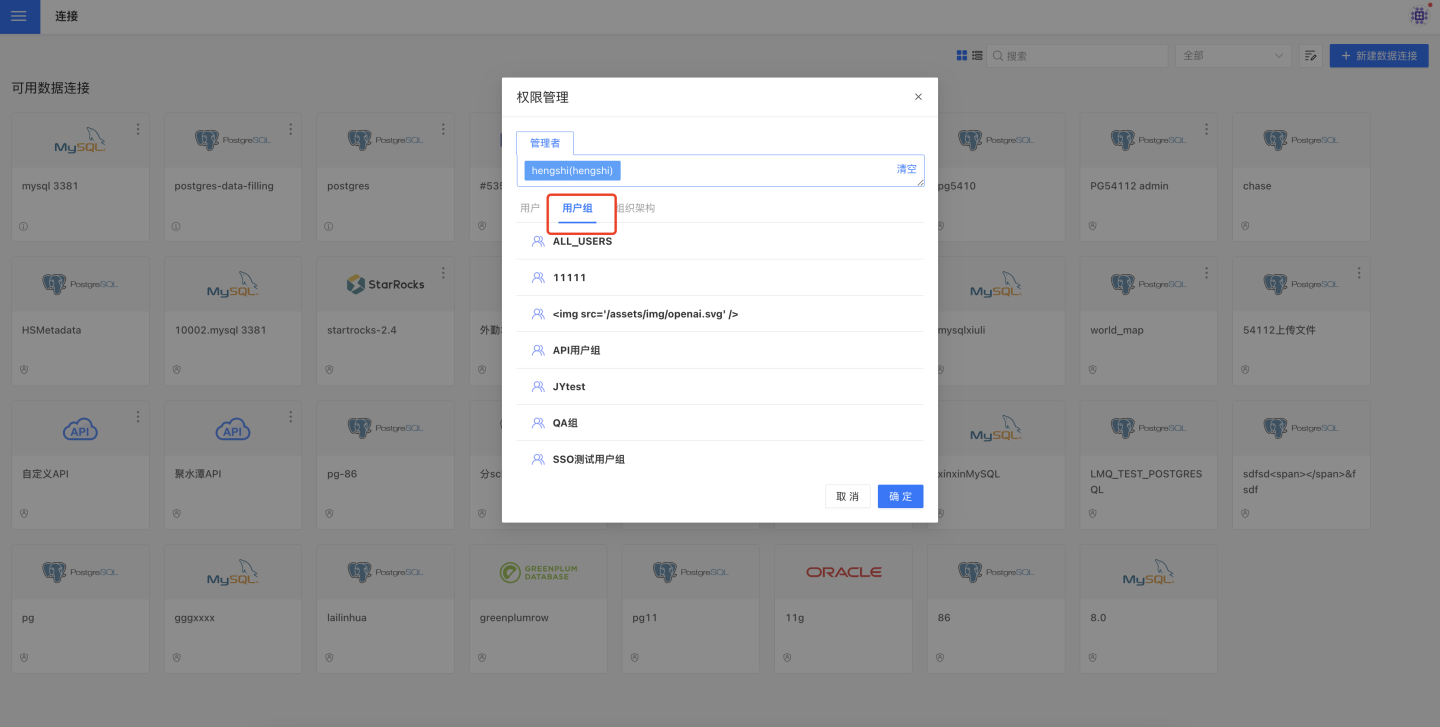Switch to the 组织架构 tab
The image size is (1440, 727).
[x=635, y=208]
